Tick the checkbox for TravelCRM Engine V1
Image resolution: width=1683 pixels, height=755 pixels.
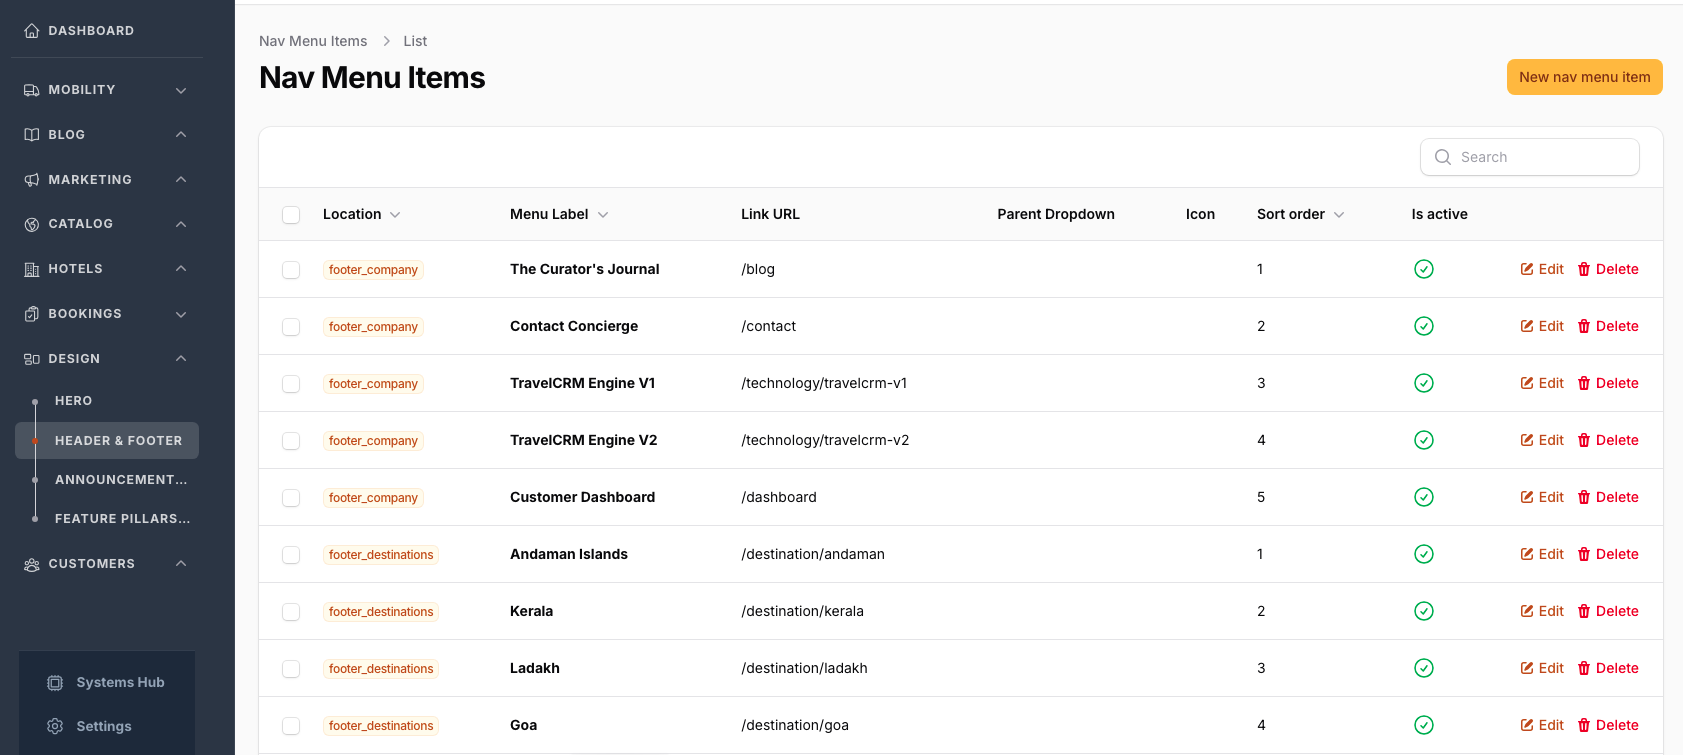(x=291, y=384)
